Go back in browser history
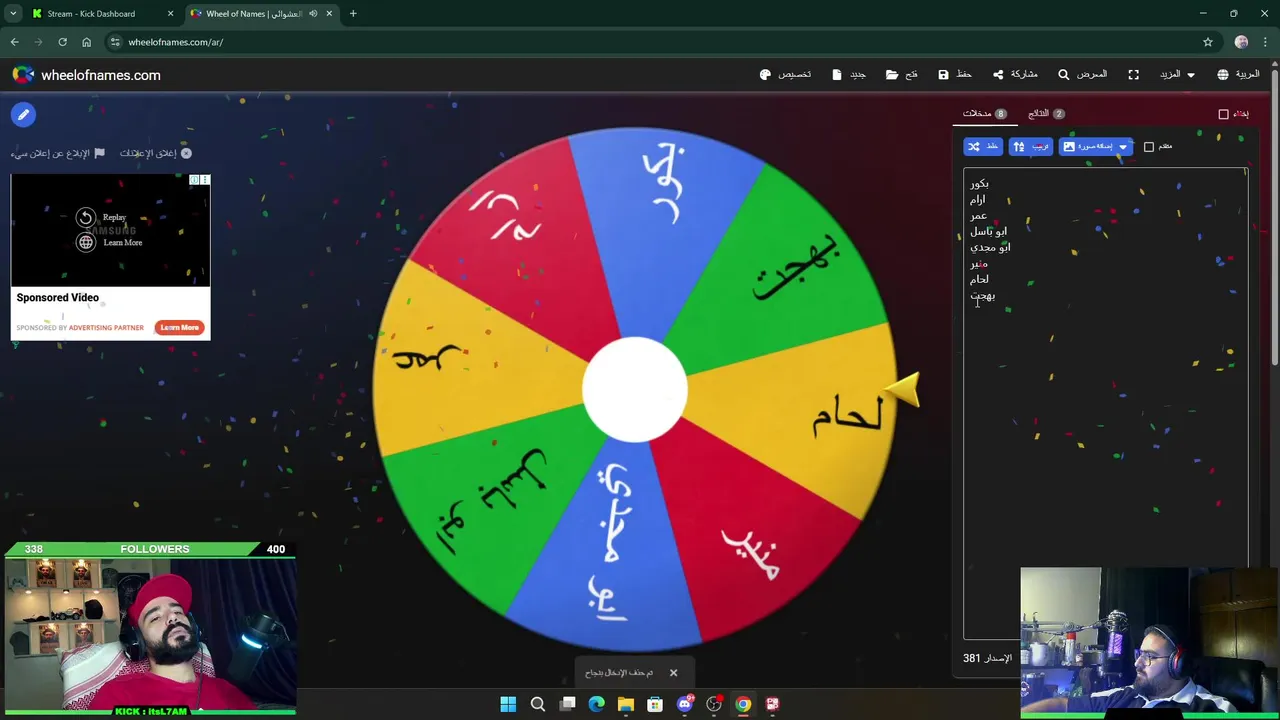 click(x=14, y=42)
